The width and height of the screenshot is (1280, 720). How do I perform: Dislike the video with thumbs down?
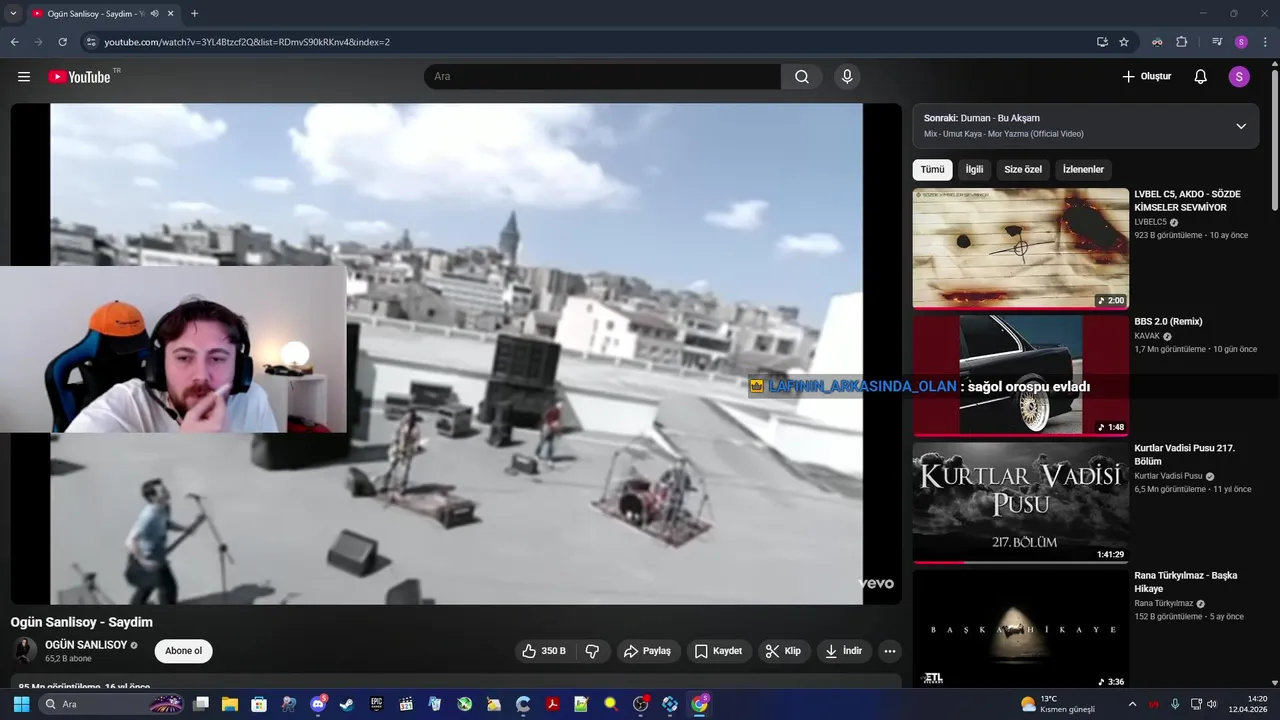pyautogui.click(x=592, y=651)
